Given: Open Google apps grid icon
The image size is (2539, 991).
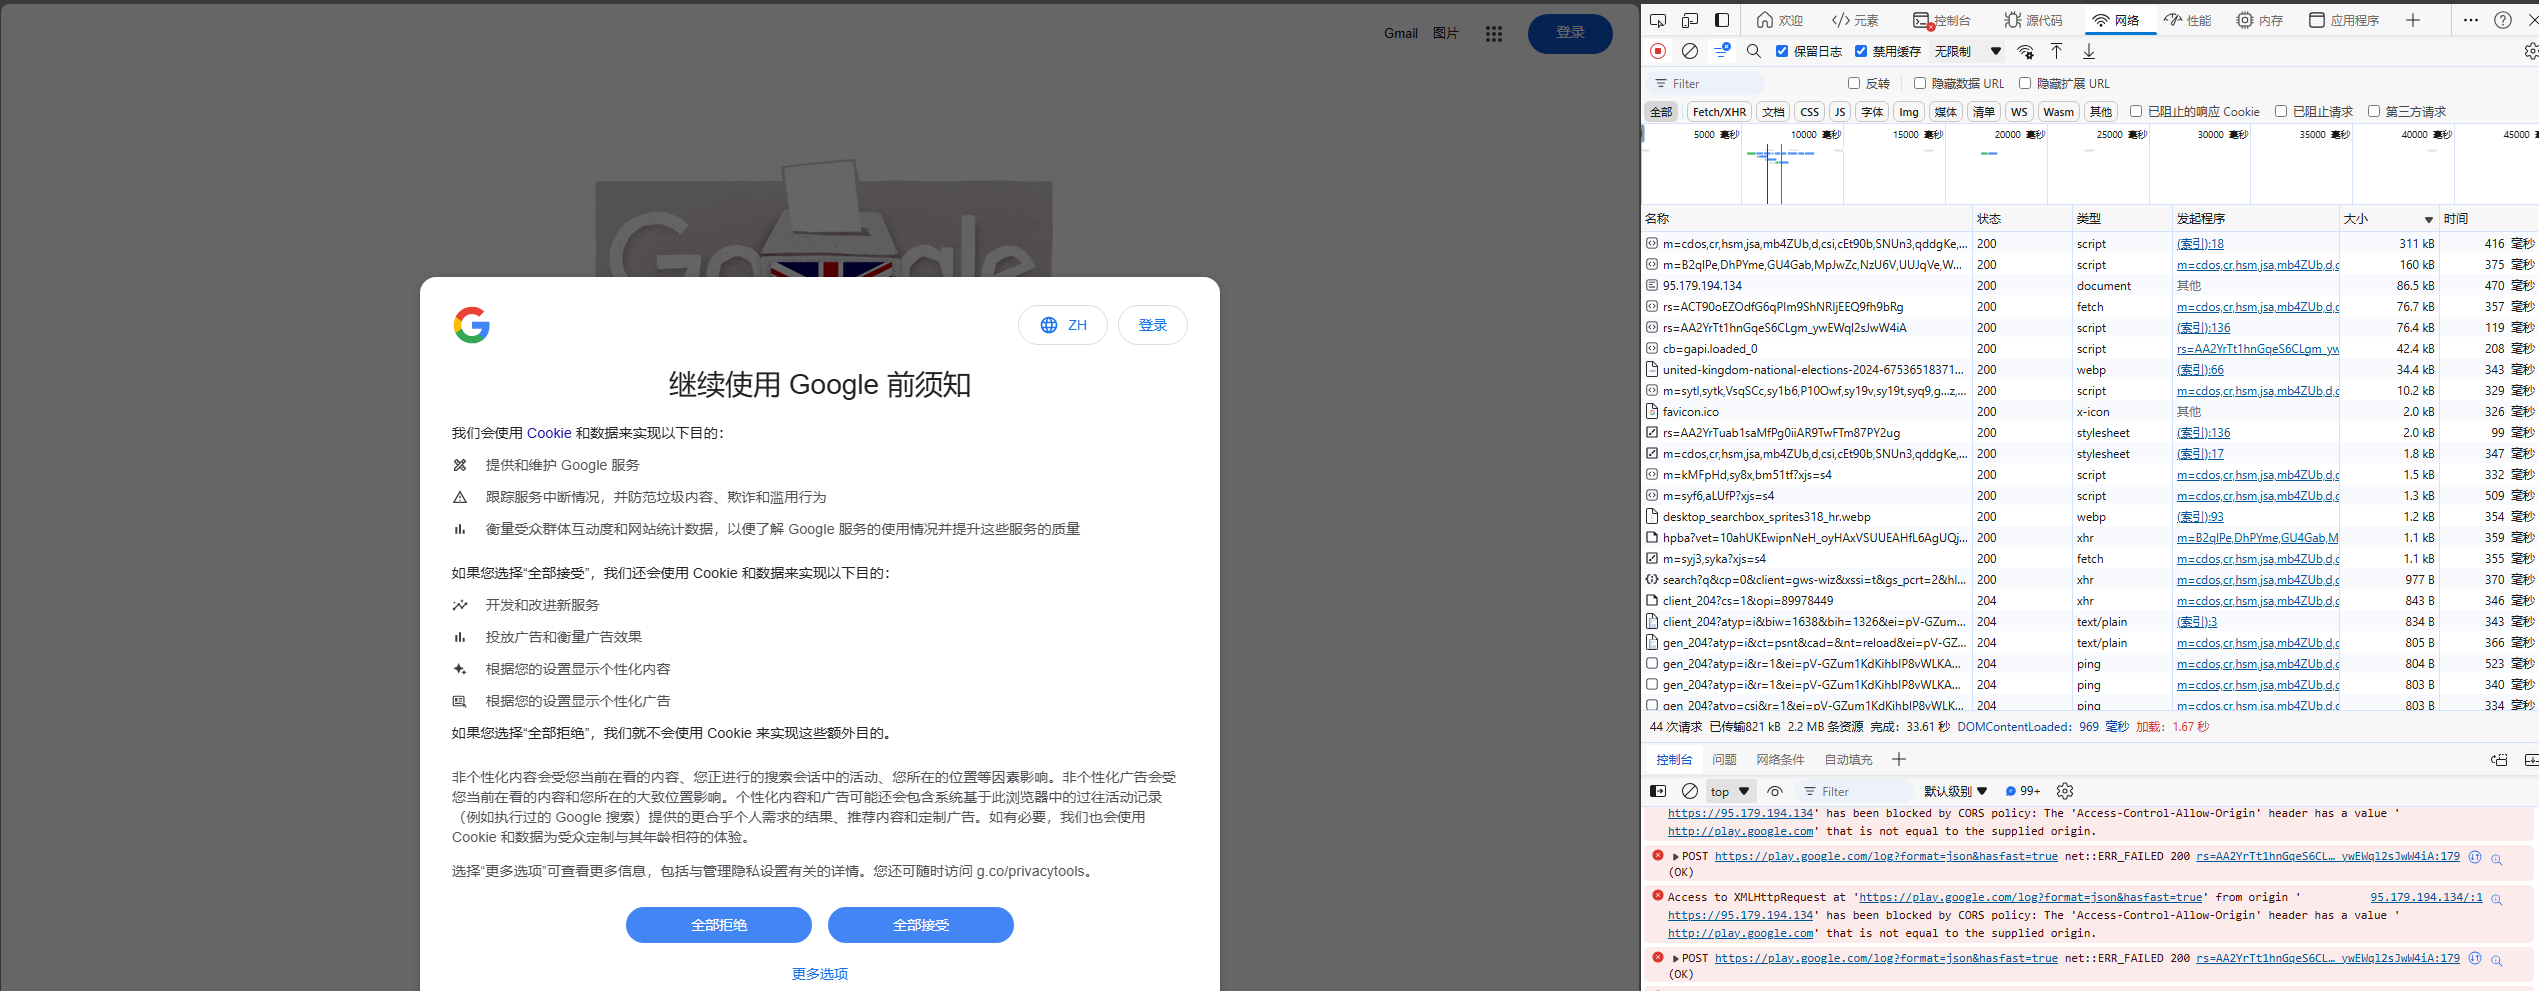Looking at the screenshot, I should 1494,34.
